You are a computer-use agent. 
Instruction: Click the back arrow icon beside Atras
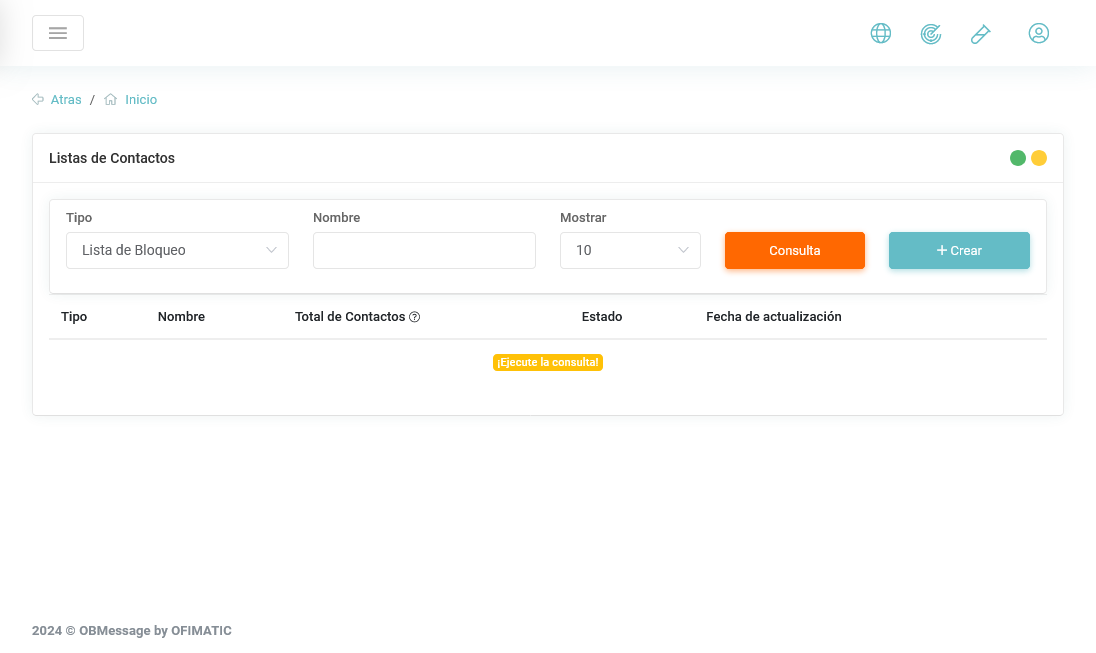pyautogui.click(x=38, y=100)
